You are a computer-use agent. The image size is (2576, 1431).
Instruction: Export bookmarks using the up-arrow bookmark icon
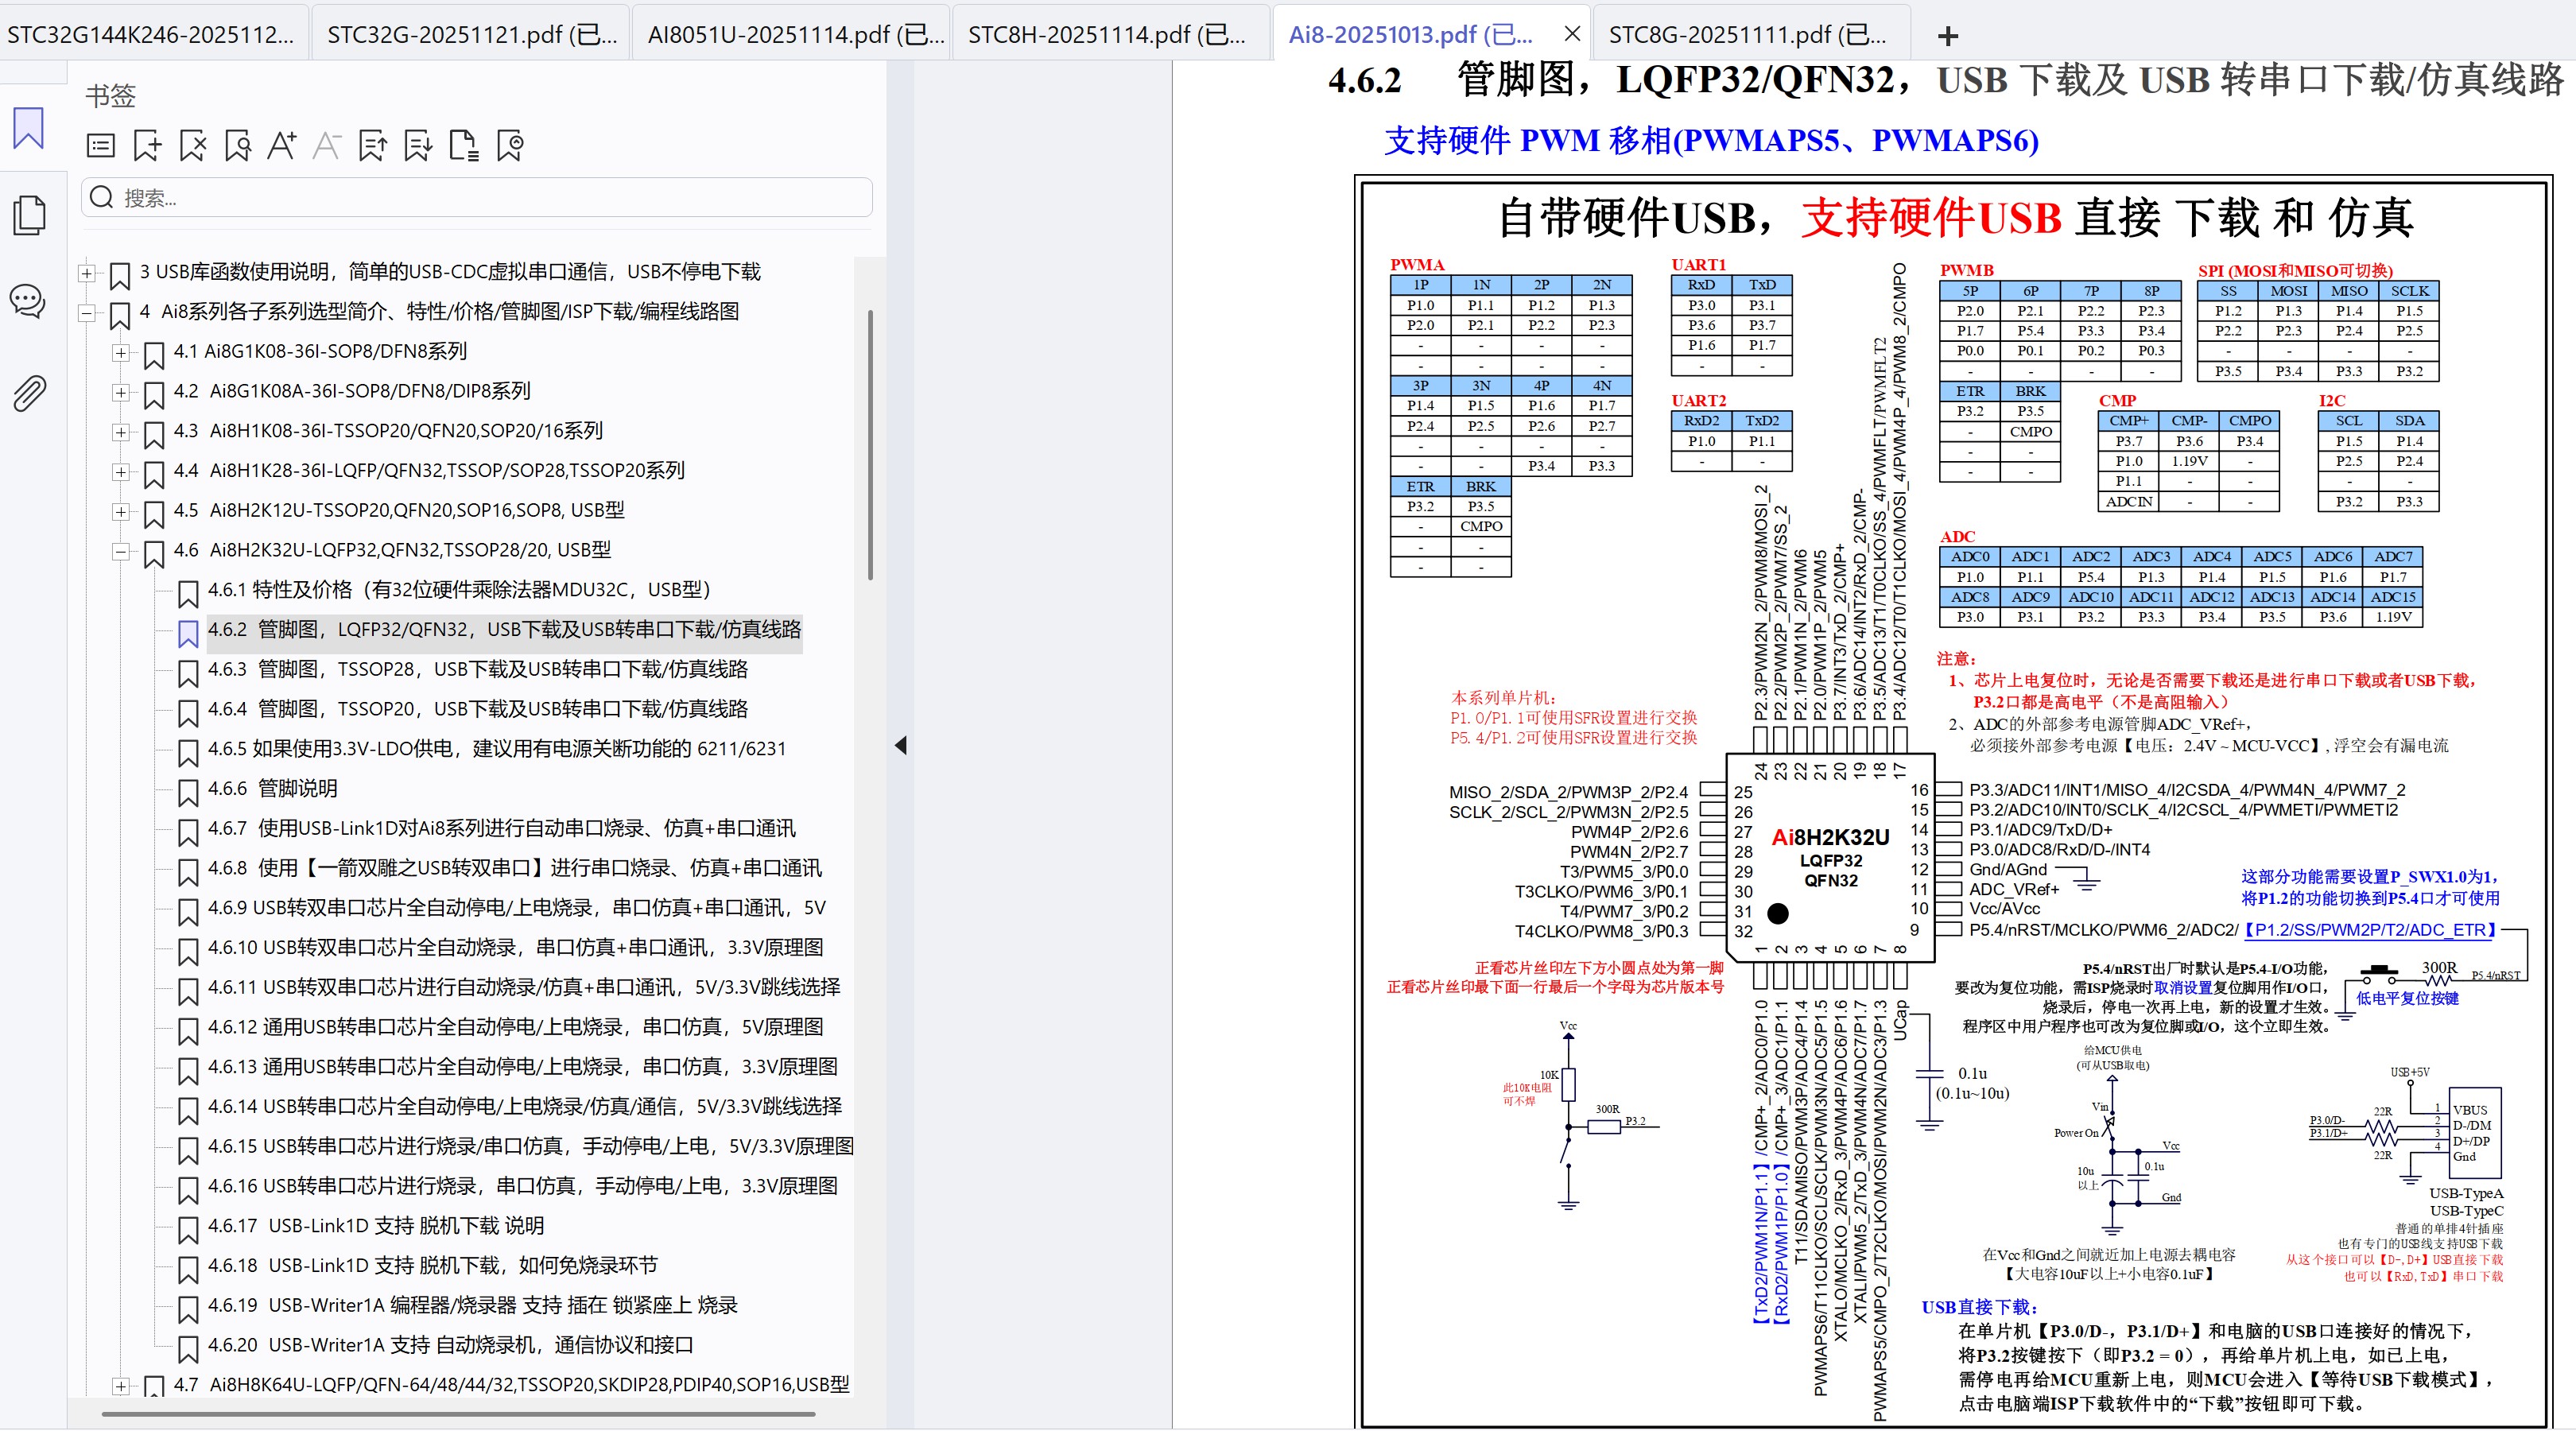(x=372, y=145)
